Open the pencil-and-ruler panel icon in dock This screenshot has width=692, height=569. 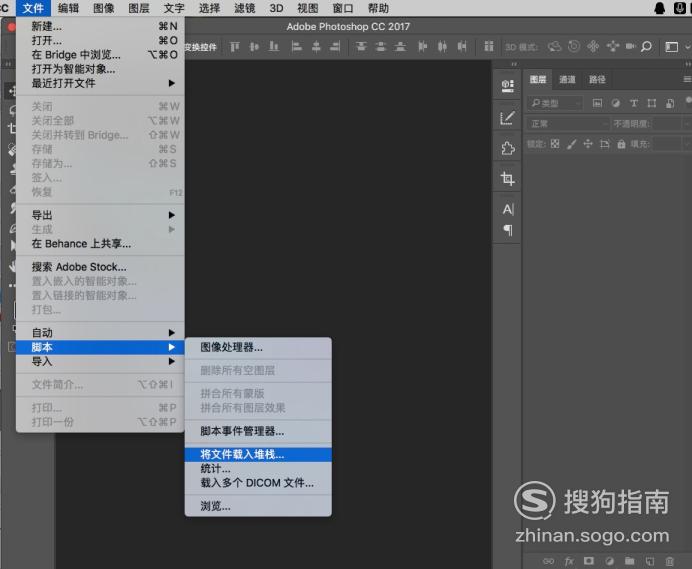point(508,118)
